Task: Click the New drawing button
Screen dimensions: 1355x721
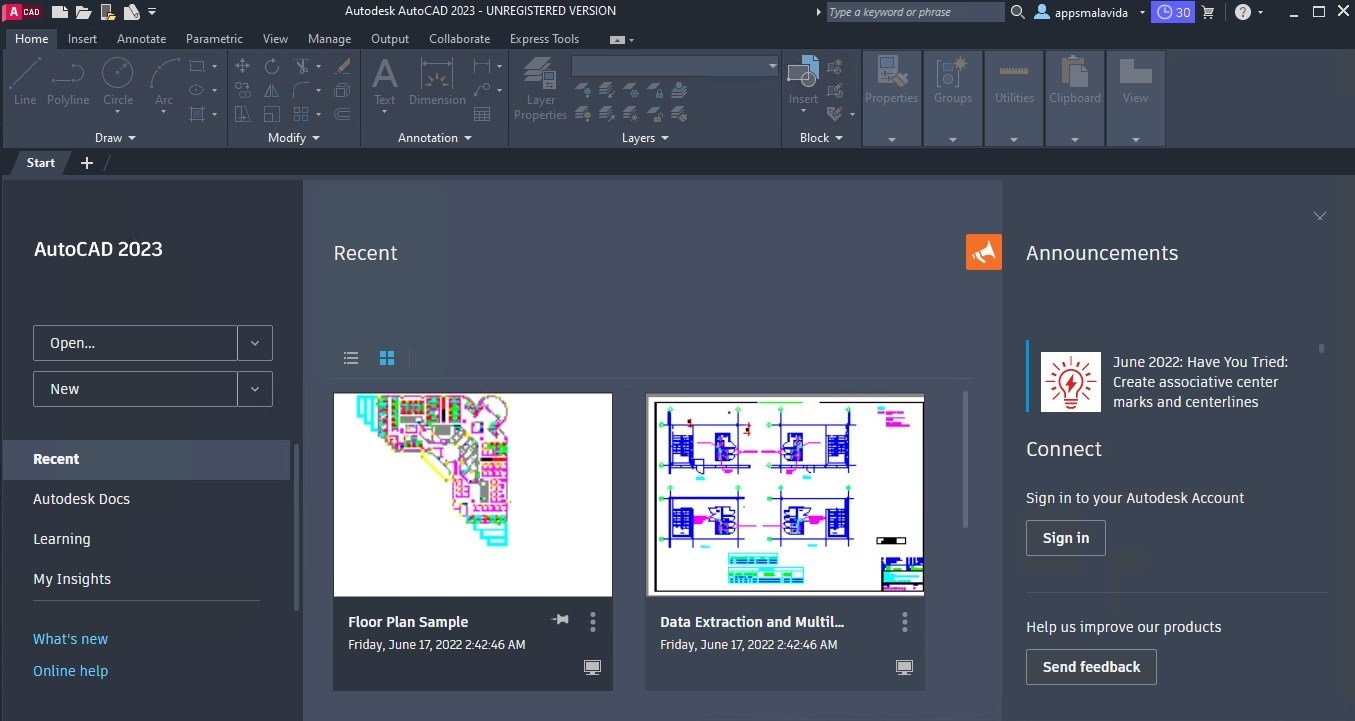Action: click(135, 389)
